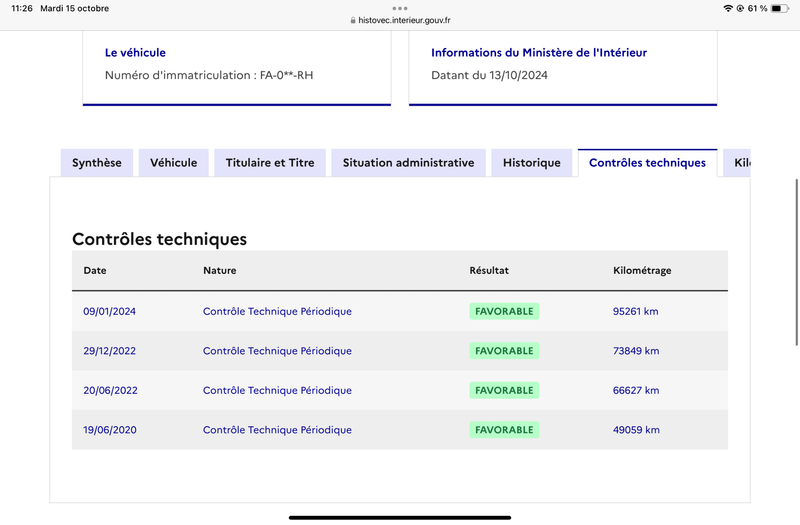Click the 73849 km mileage value
The image size is (800, 525).
pos(636,351)
